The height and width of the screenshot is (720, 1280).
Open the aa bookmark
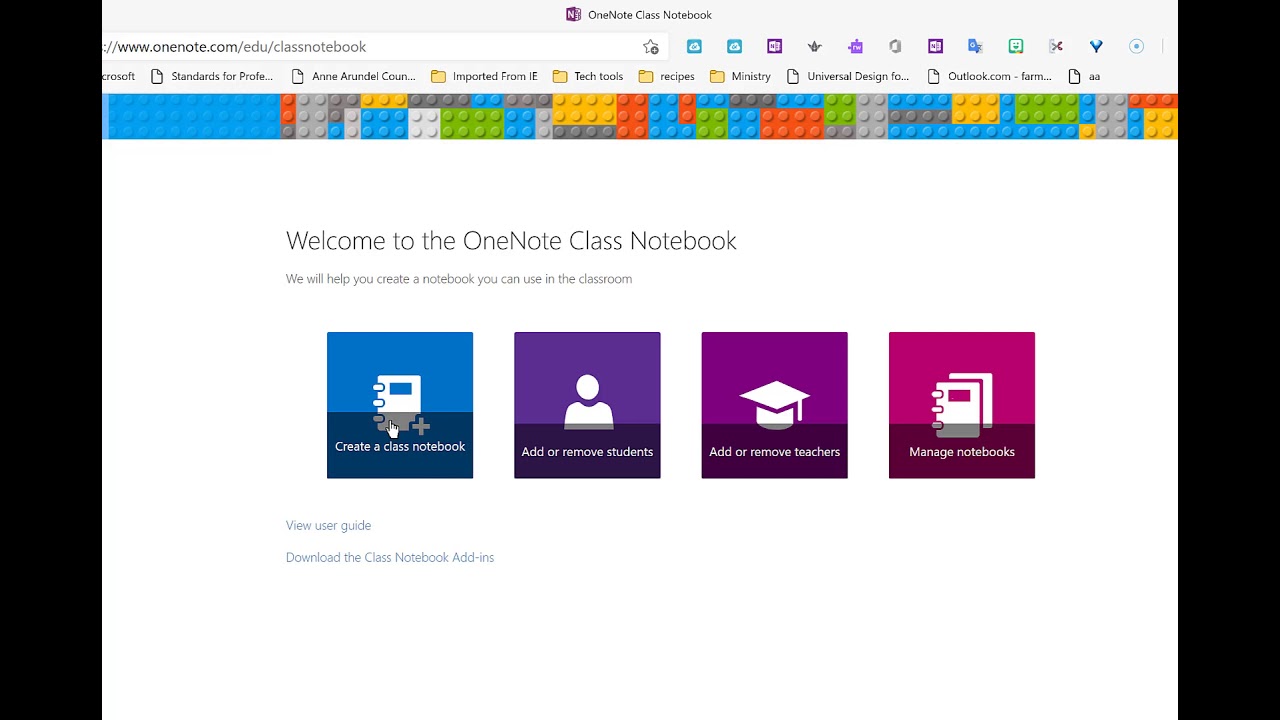pos(1084,76)
